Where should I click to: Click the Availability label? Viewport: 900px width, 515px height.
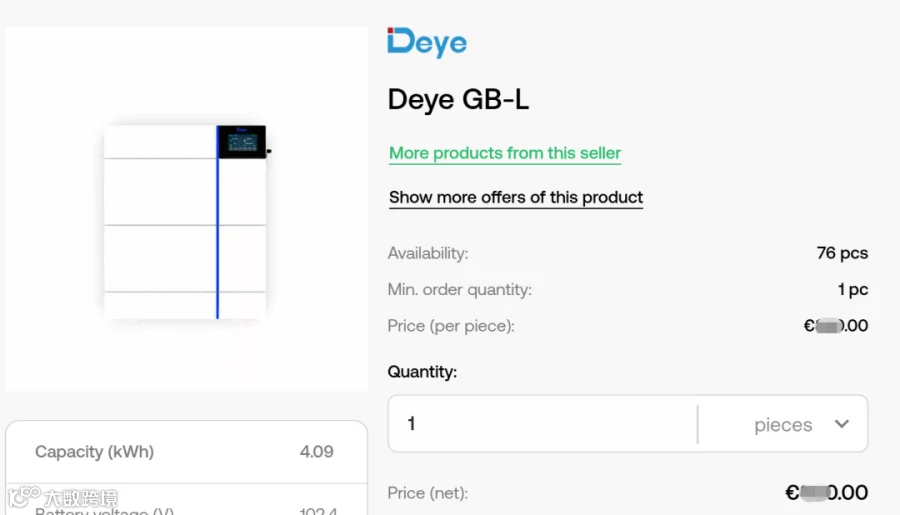[x=428, y=253]
